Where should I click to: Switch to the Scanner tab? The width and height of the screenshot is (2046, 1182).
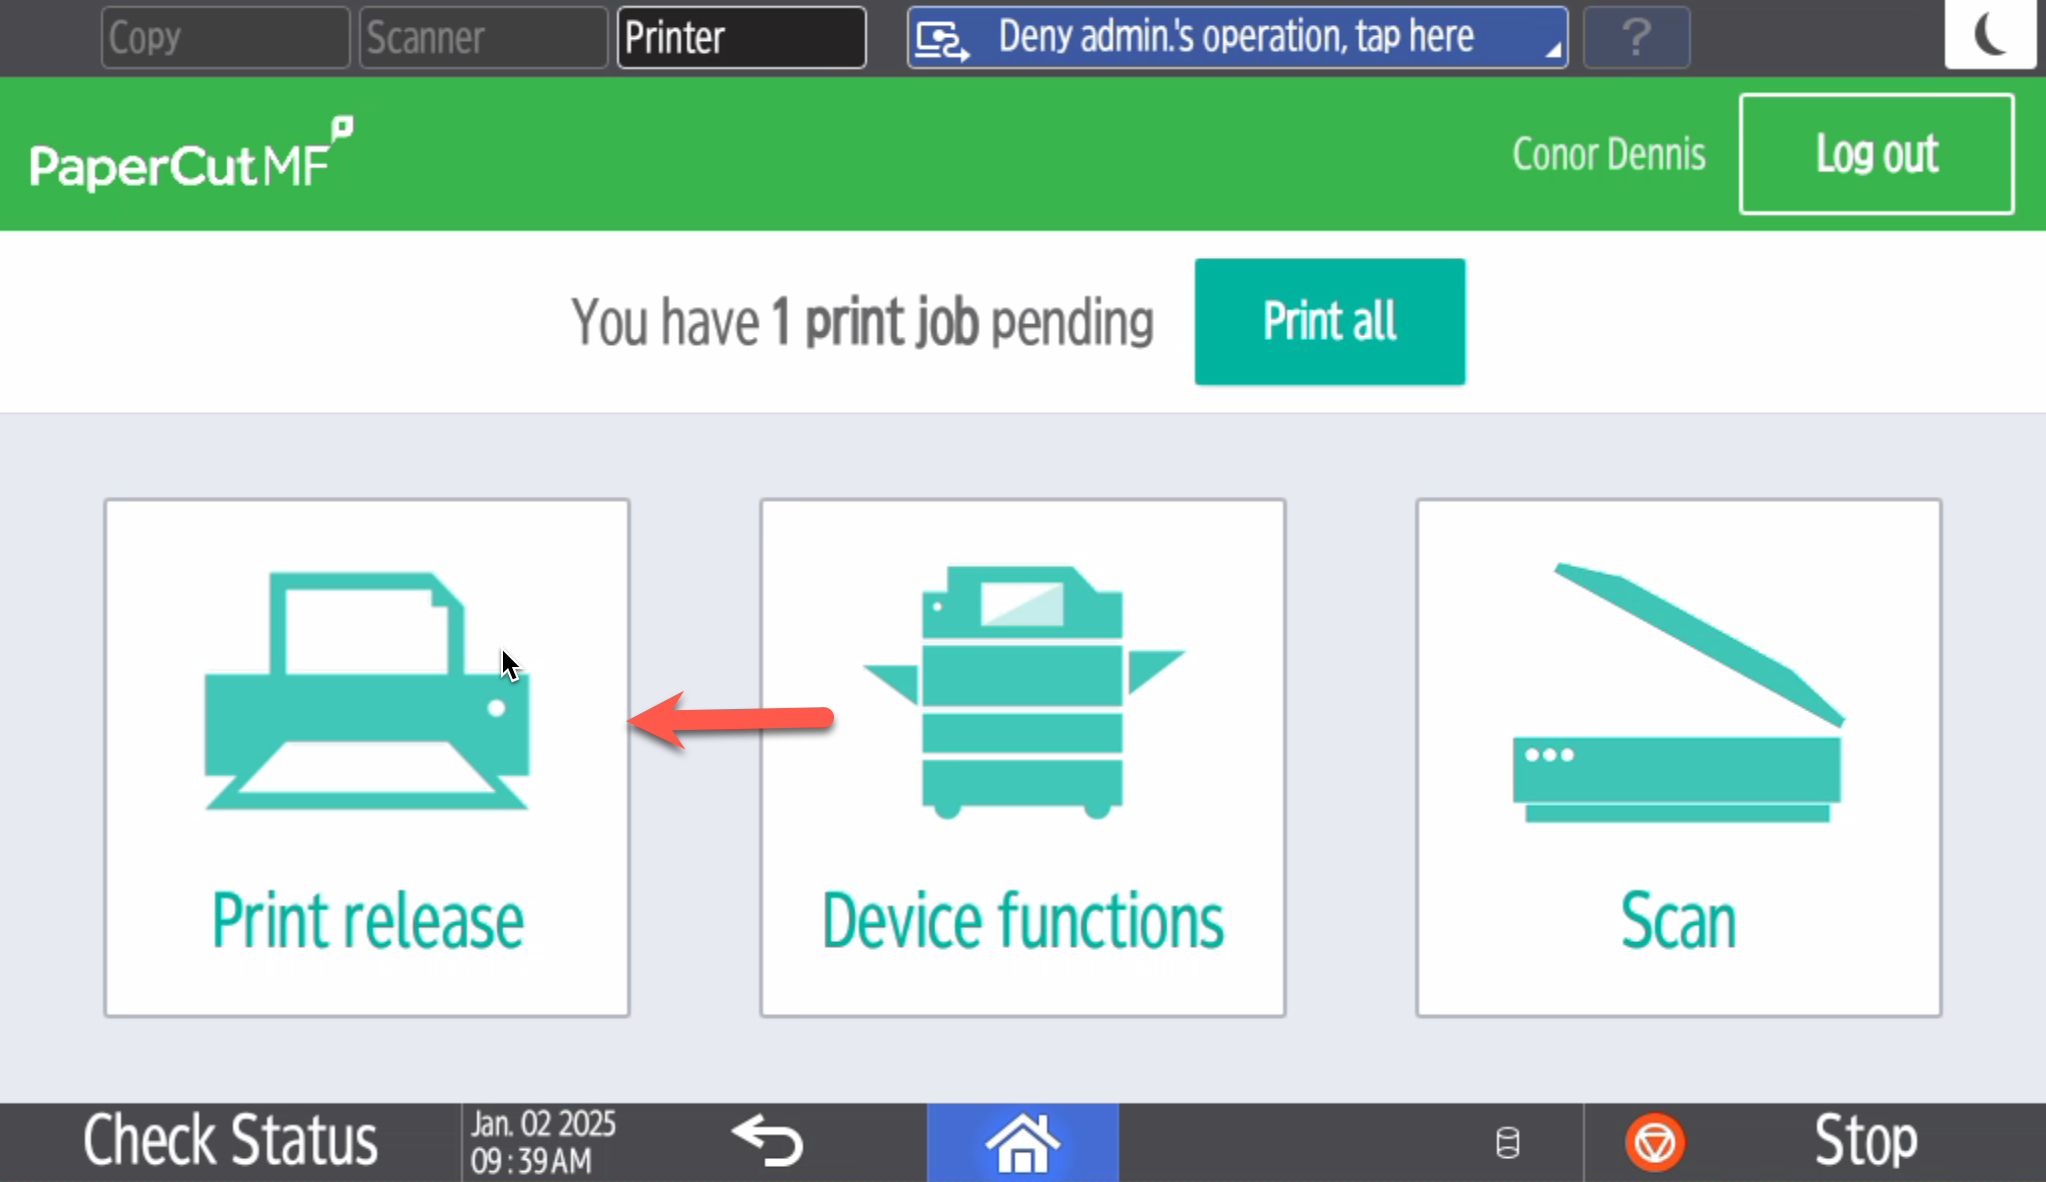coord(483,38)
